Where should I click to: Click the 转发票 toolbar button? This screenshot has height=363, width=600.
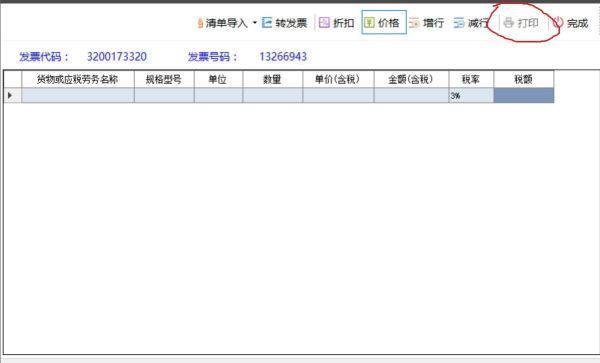285,23
